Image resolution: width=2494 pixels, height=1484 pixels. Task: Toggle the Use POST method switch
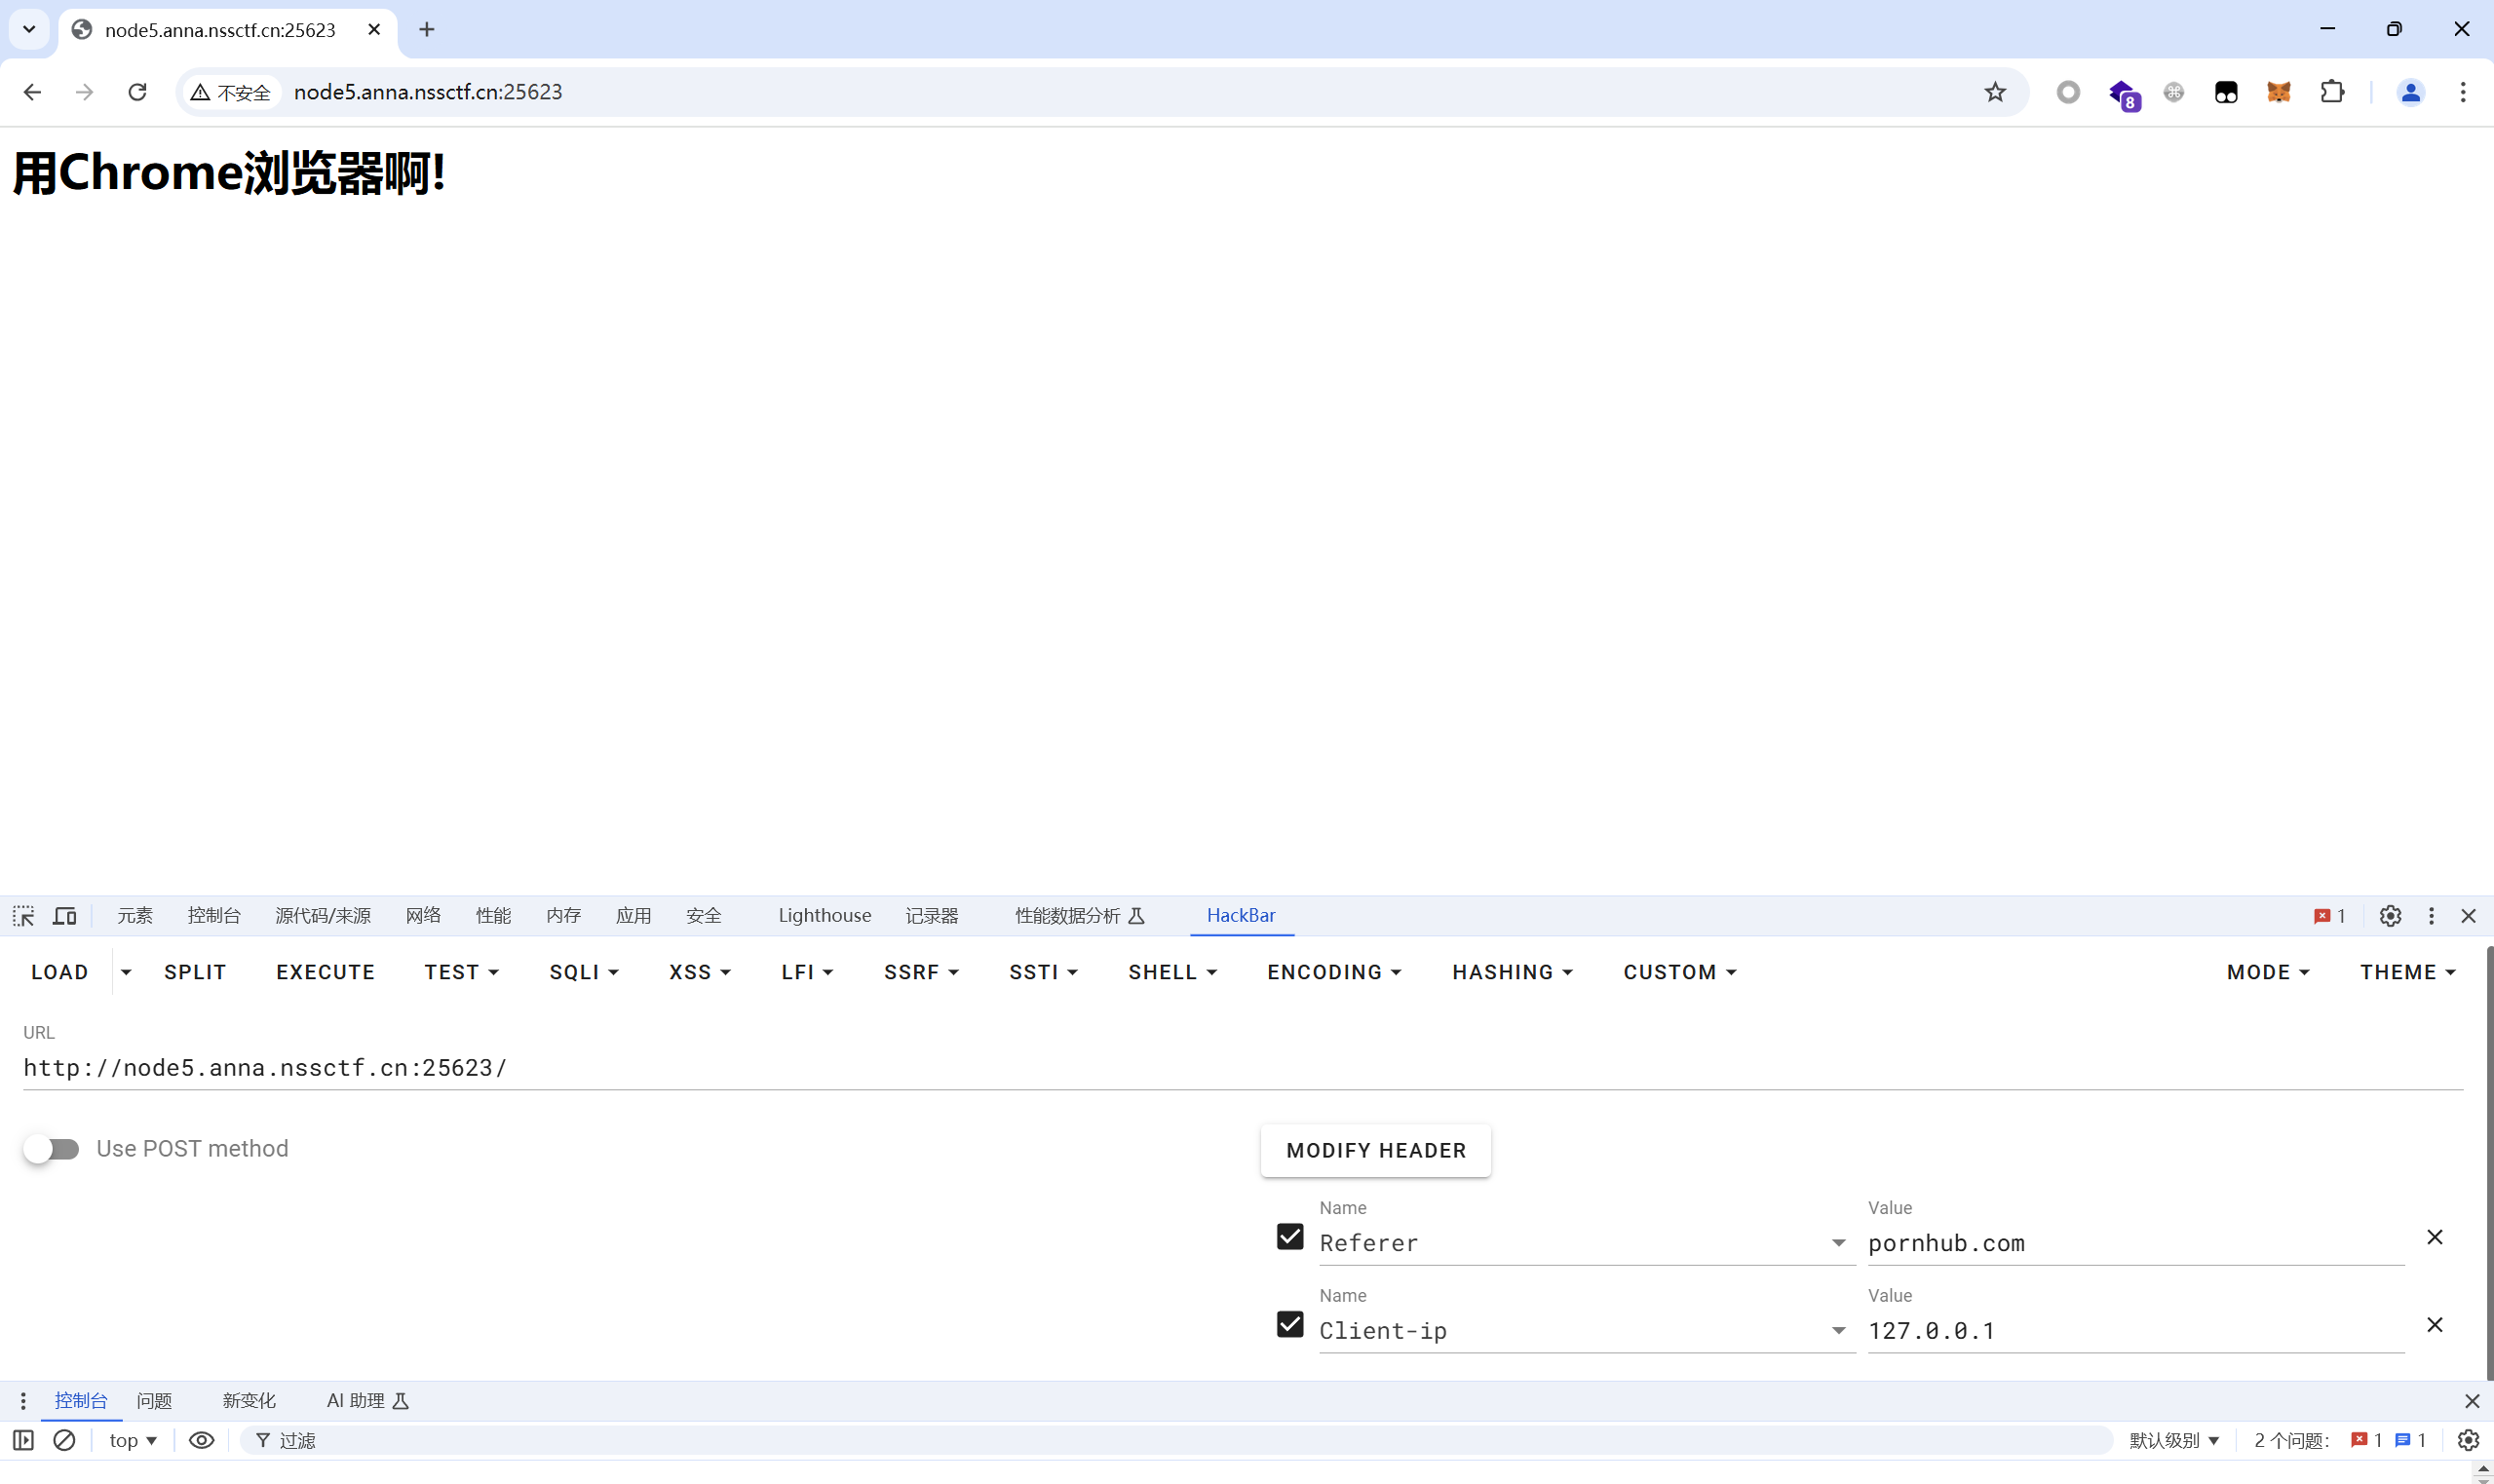[x=52, y=1149]
